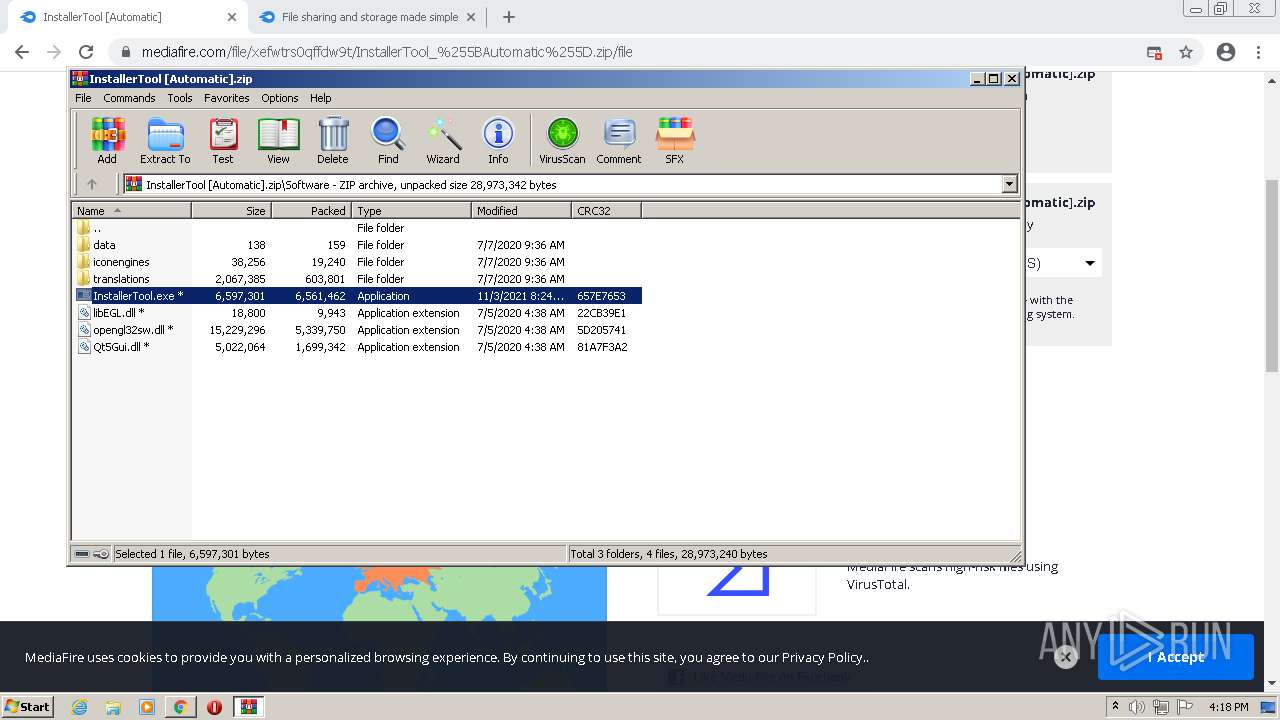Open the Windows Start menu

[x=27, y=706]
